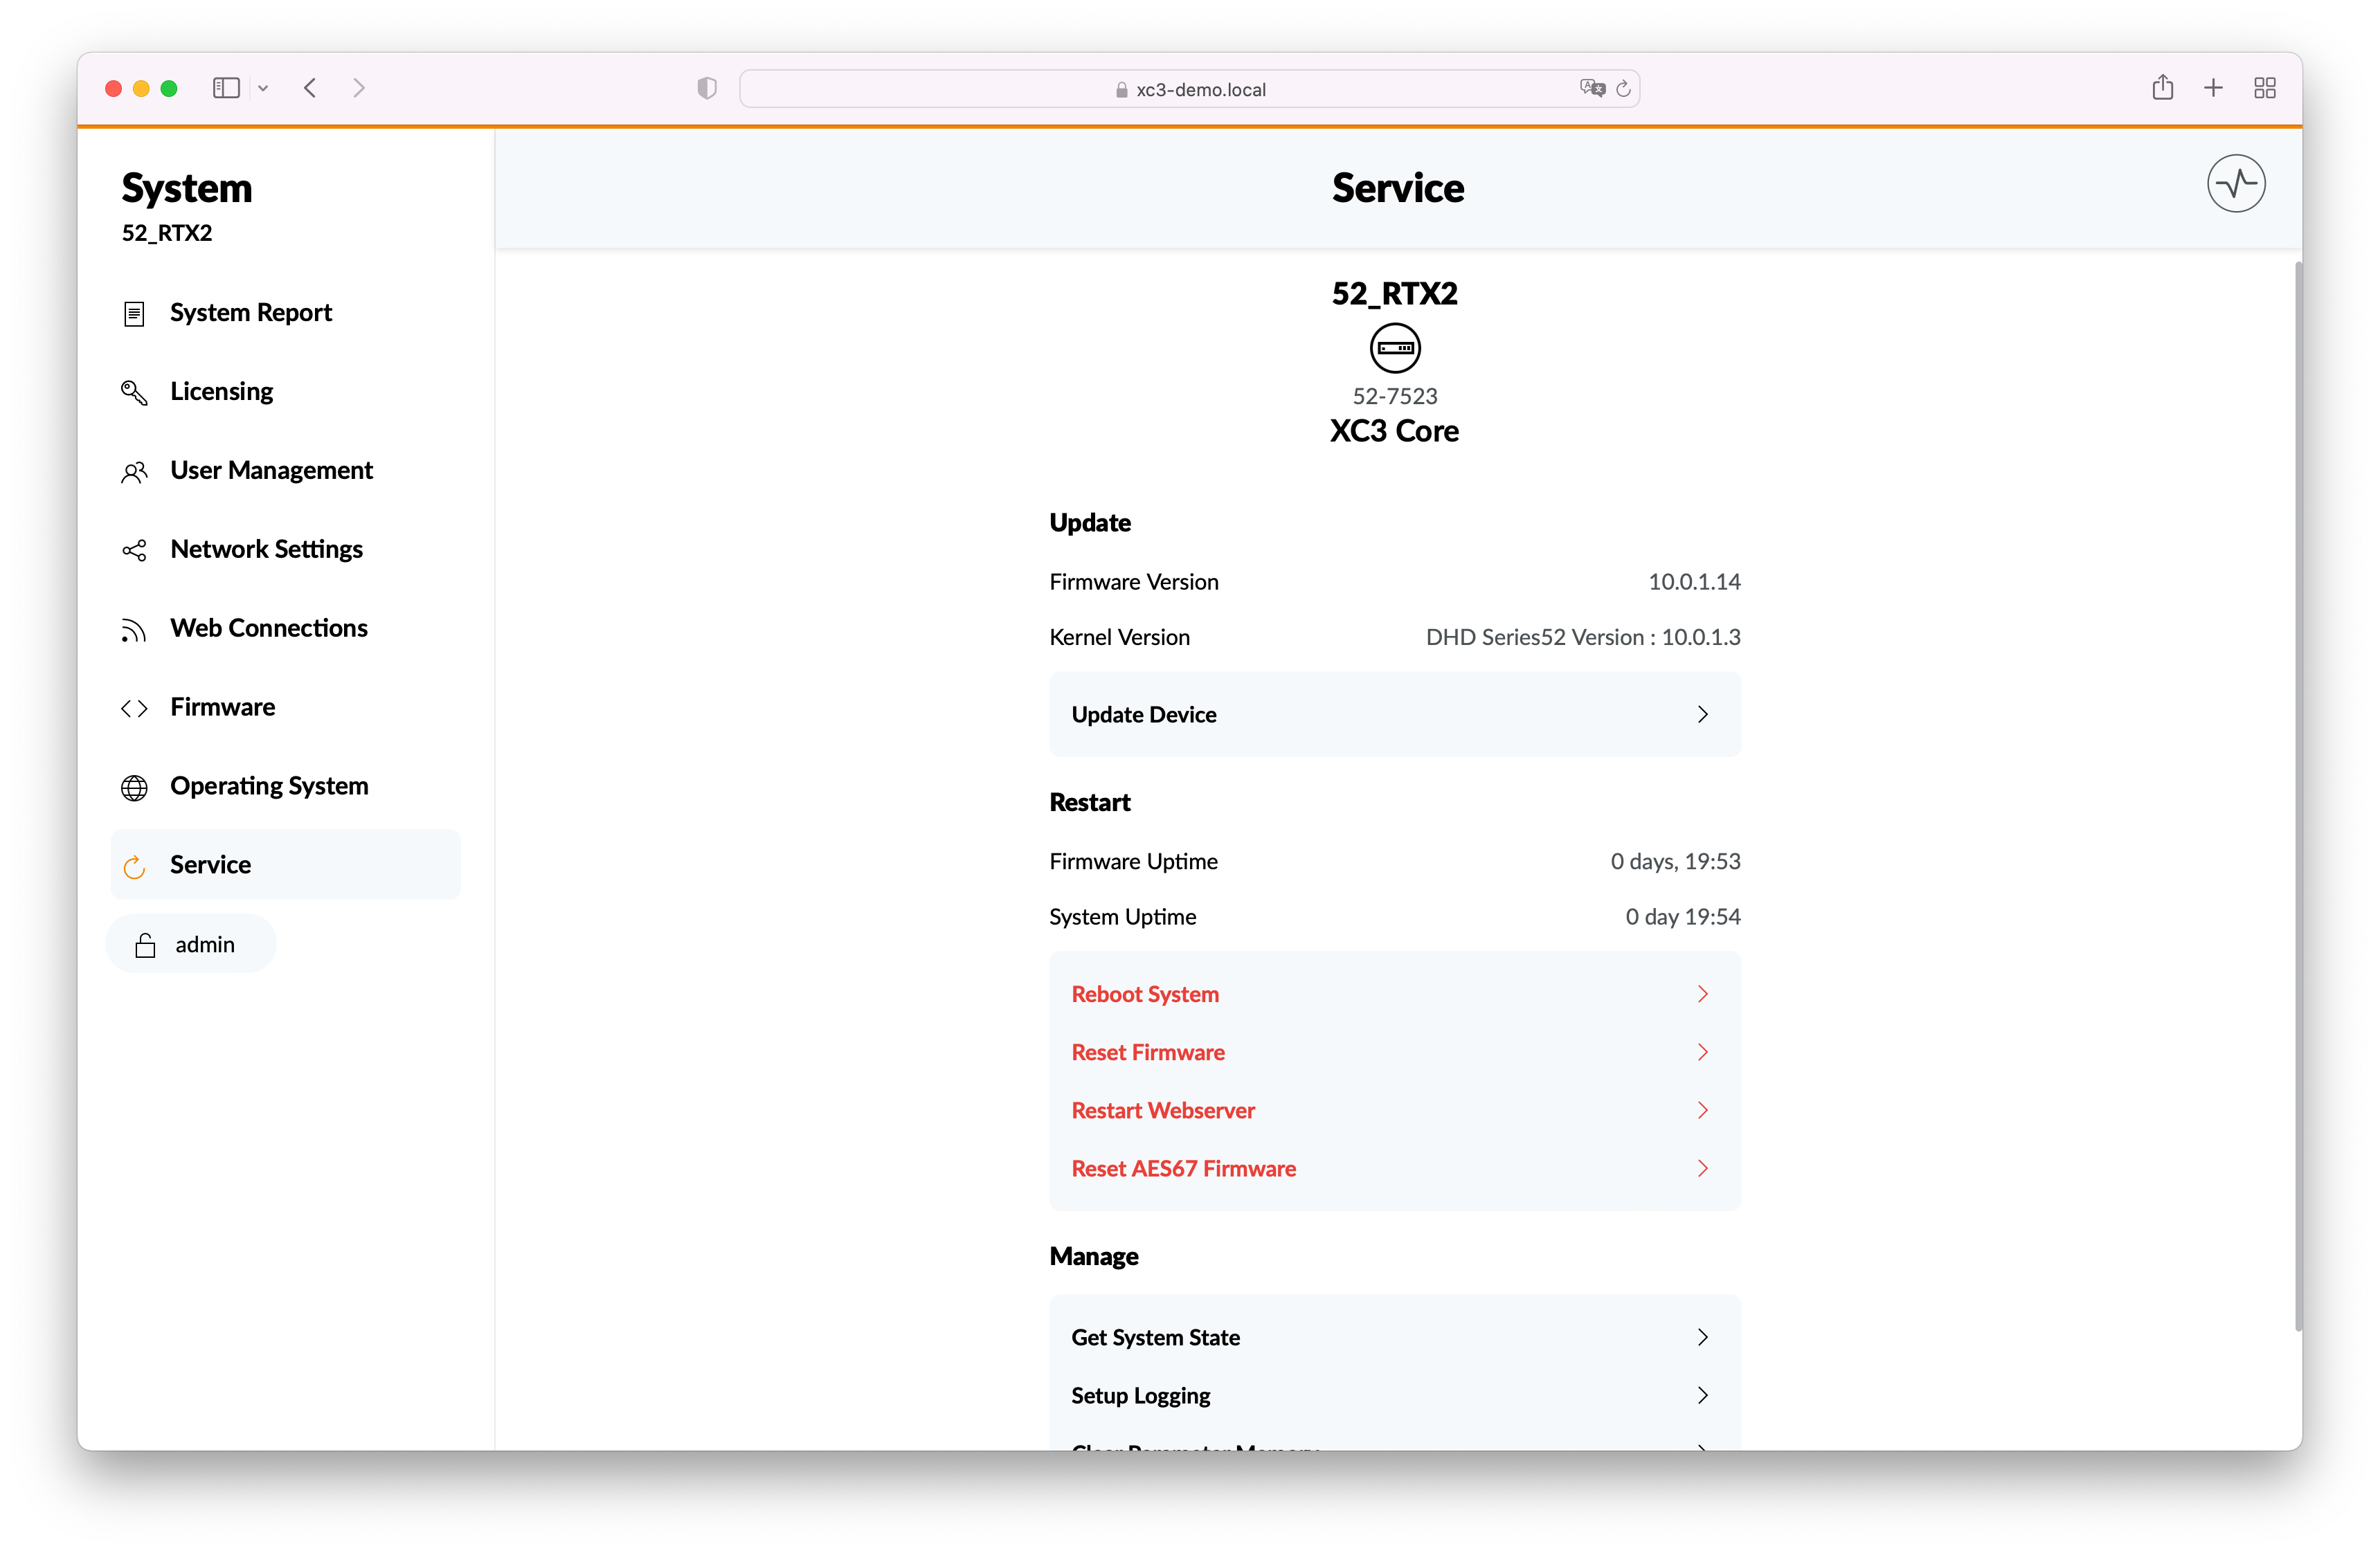Select the Service menu item
The image size is (2380, 1553).
[285, 865]
